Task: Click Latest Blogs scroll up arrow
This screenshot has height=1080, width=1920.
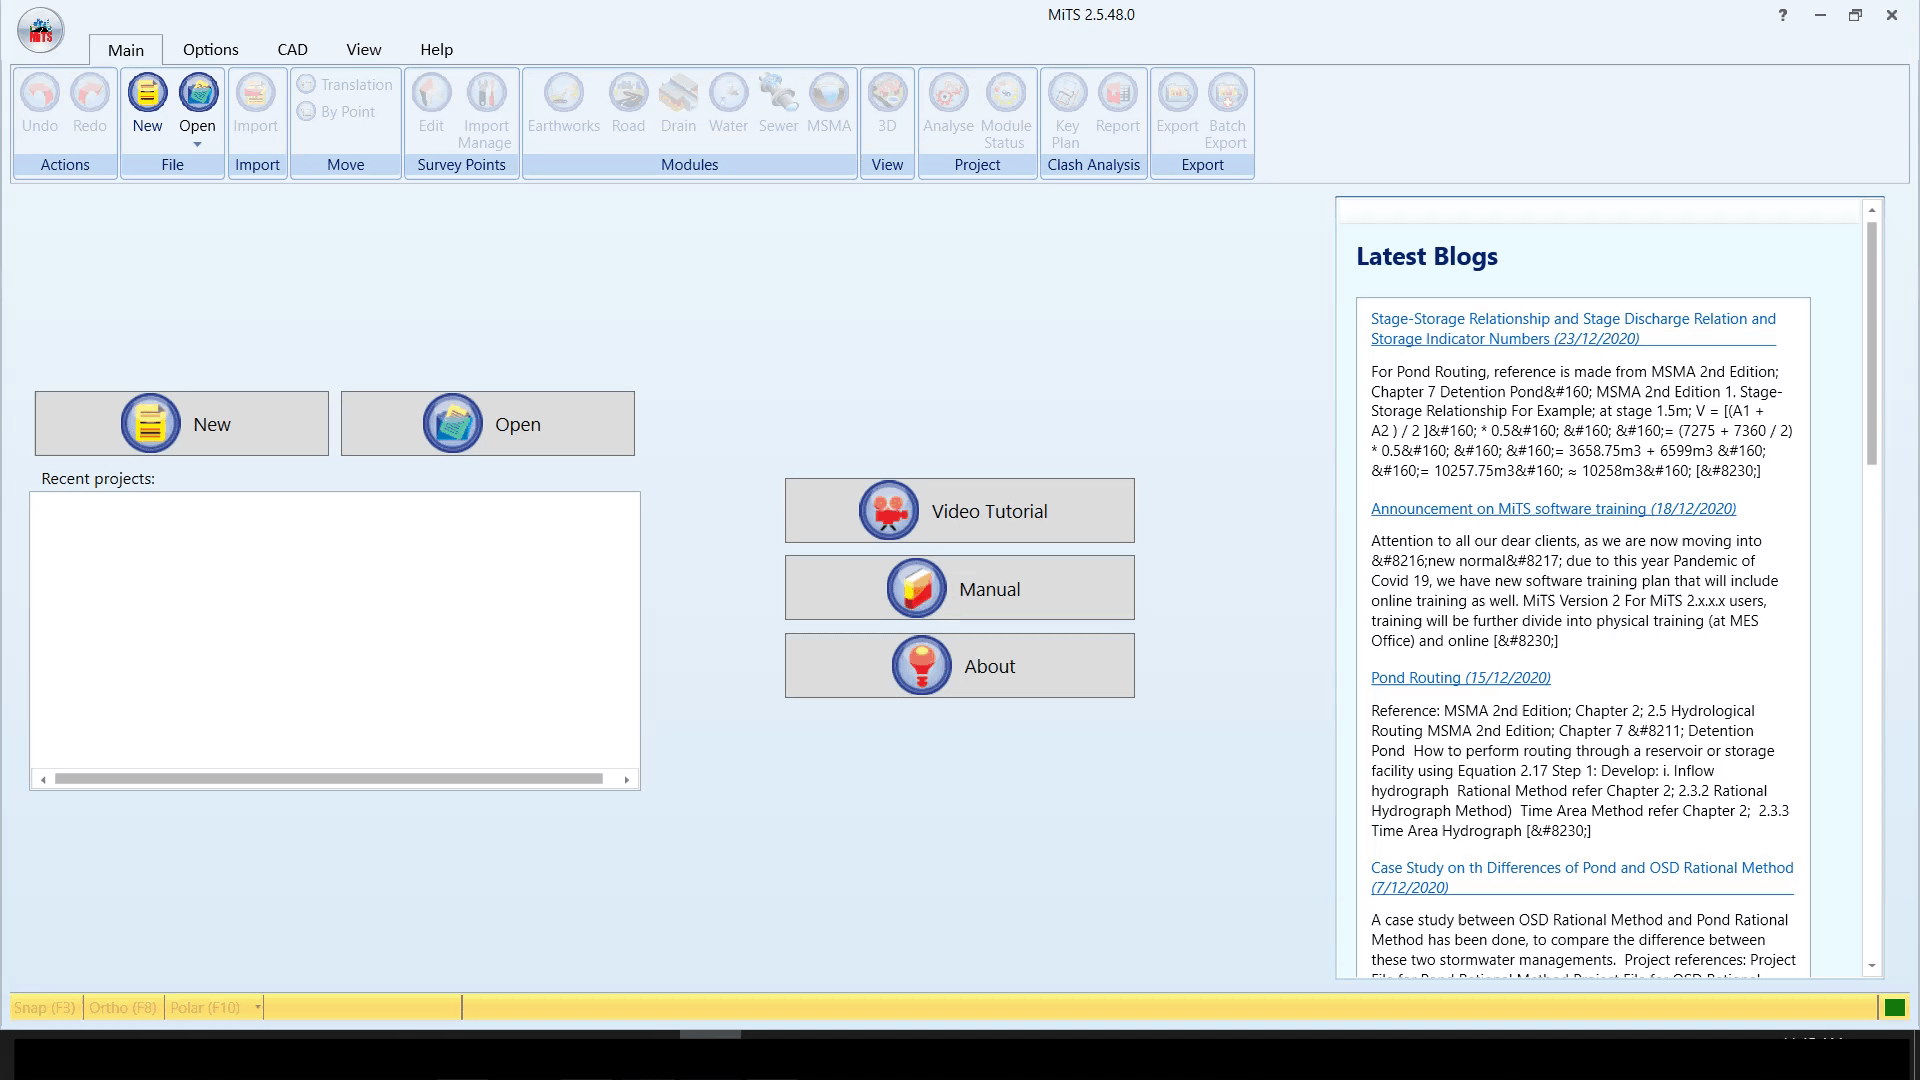Action: [x=1872, y=210]
